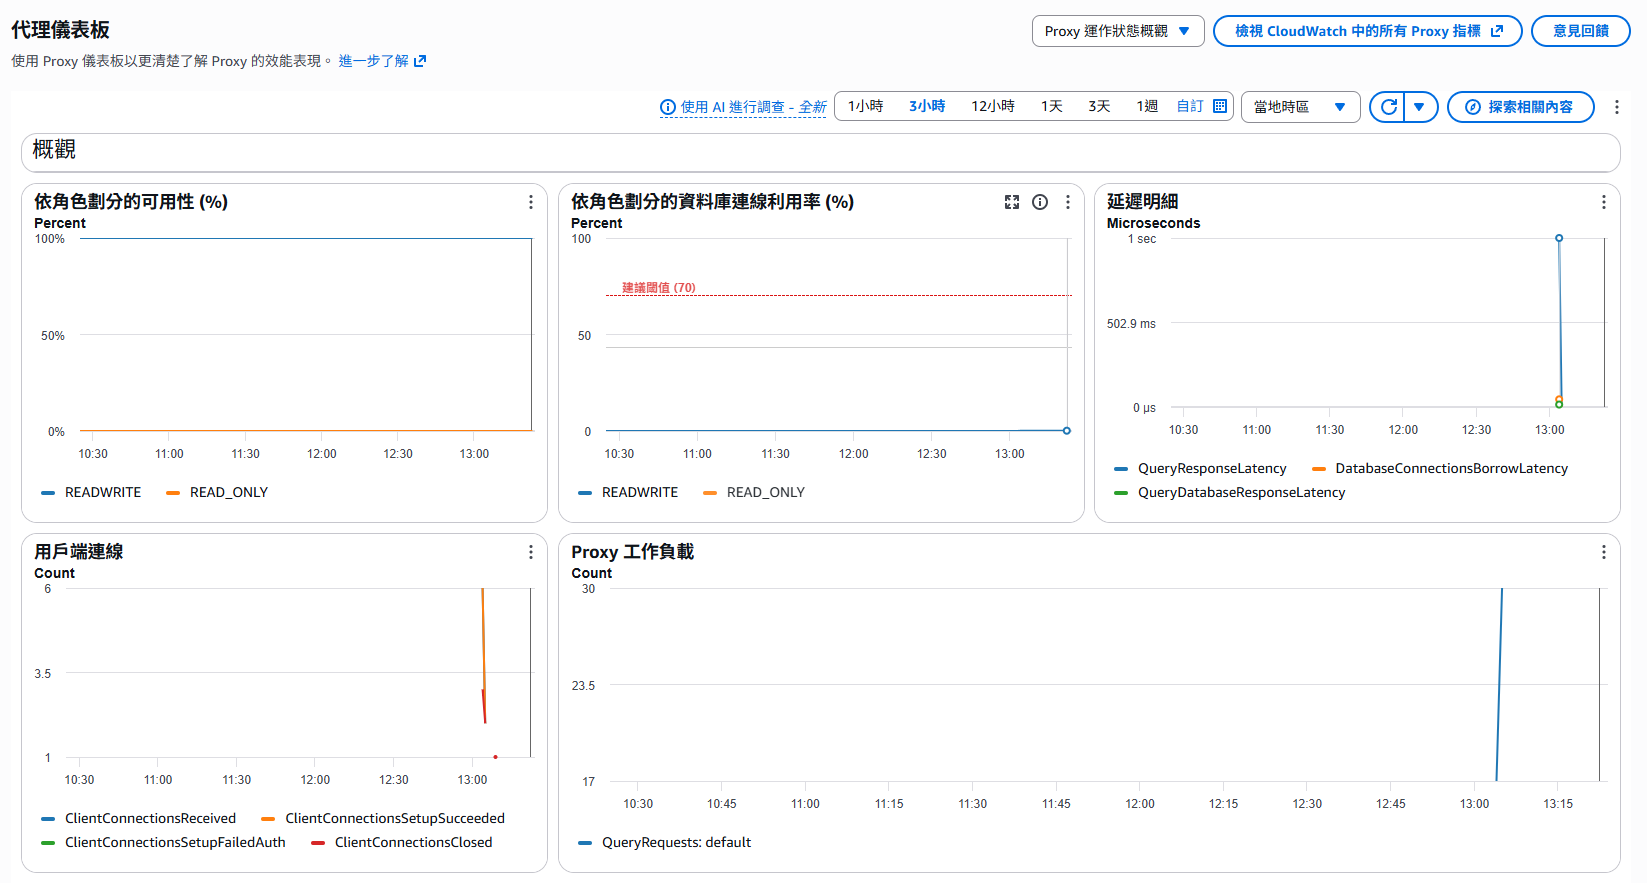Click 依角色劃分的可用性 (%) chart title
This screenshot has height=883, width=1647.
131,202
